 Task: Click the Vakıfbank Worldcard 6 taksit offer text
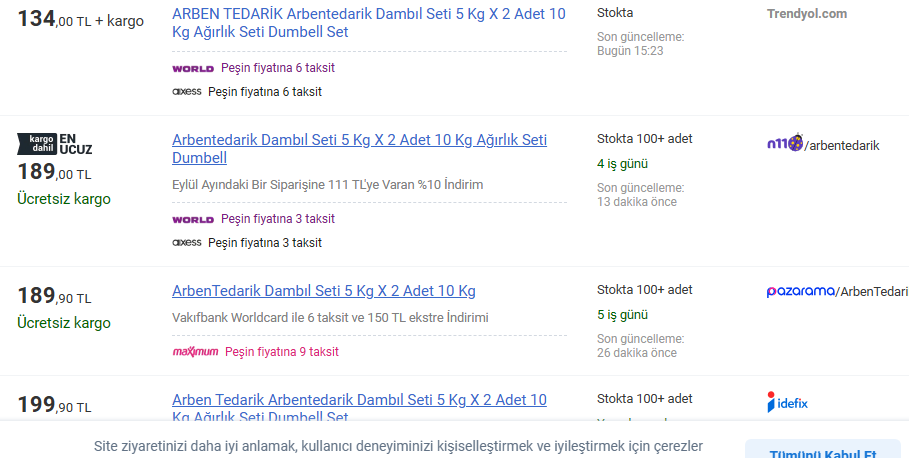(x=330, y=318)
